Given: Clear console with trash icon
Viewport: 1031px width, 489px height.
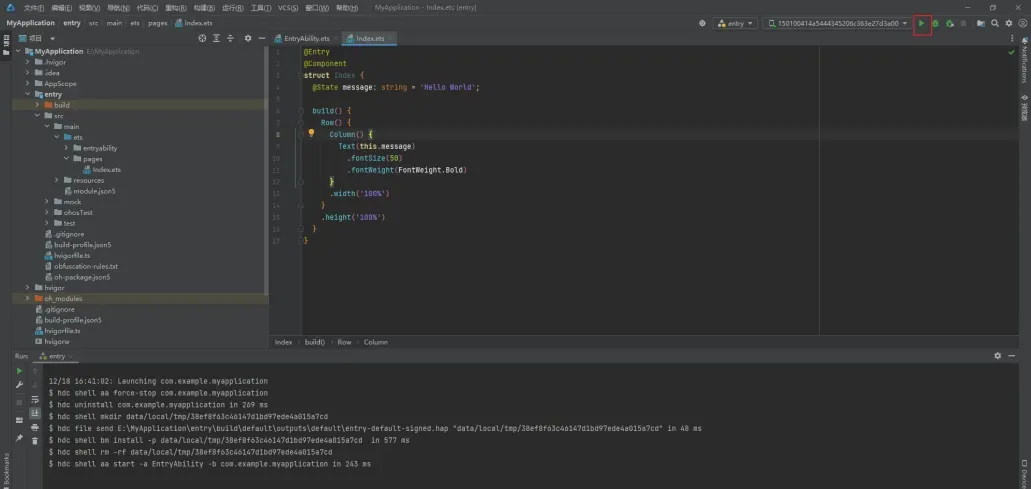Looking at the screenshot, I should coord(35,441).
